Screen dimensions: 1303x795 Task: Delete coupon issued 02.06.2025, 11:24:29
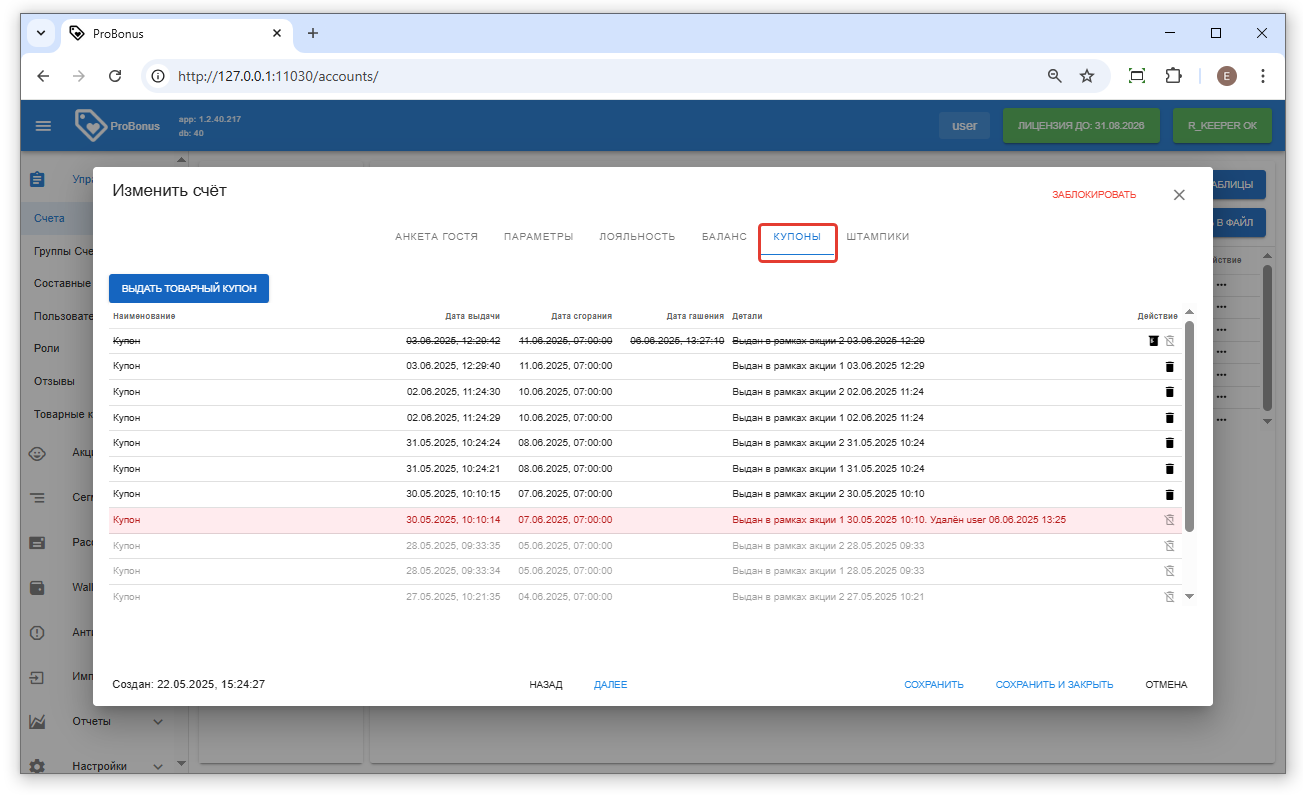(x=1169, y=418)
